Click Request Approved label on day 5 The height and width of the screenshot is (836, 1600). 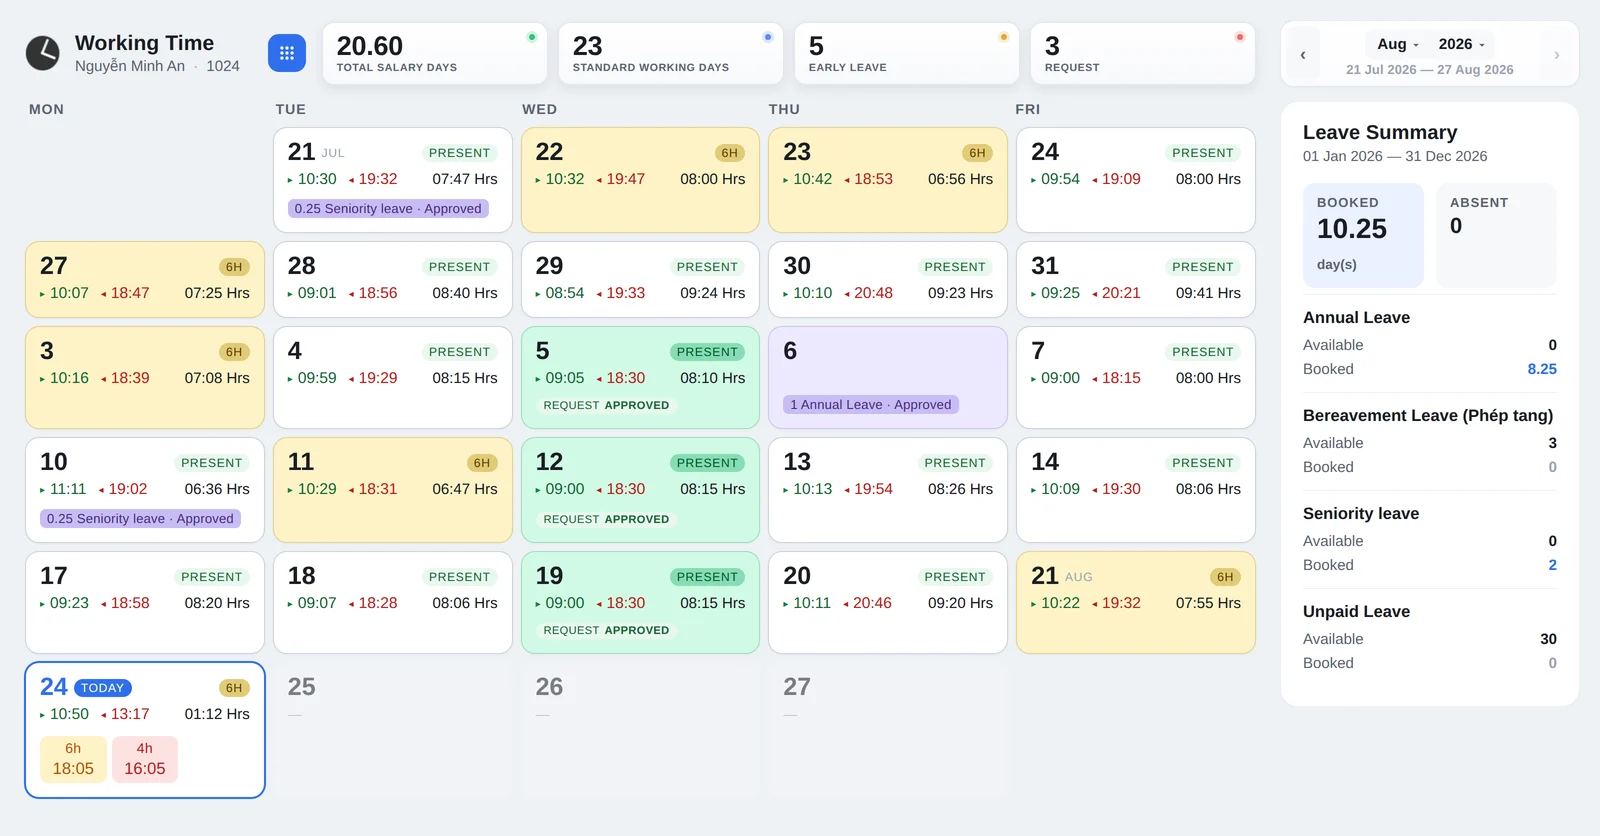coord(606,405)
